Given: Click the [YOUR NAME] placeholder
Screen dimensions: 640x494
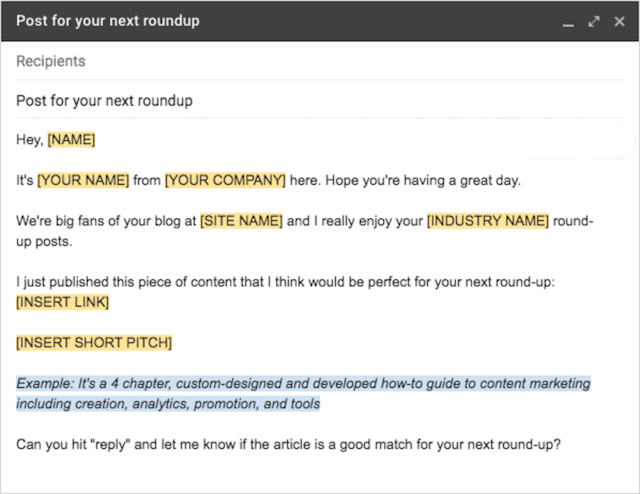Looking at the screenshot, I should click(83, 180).
